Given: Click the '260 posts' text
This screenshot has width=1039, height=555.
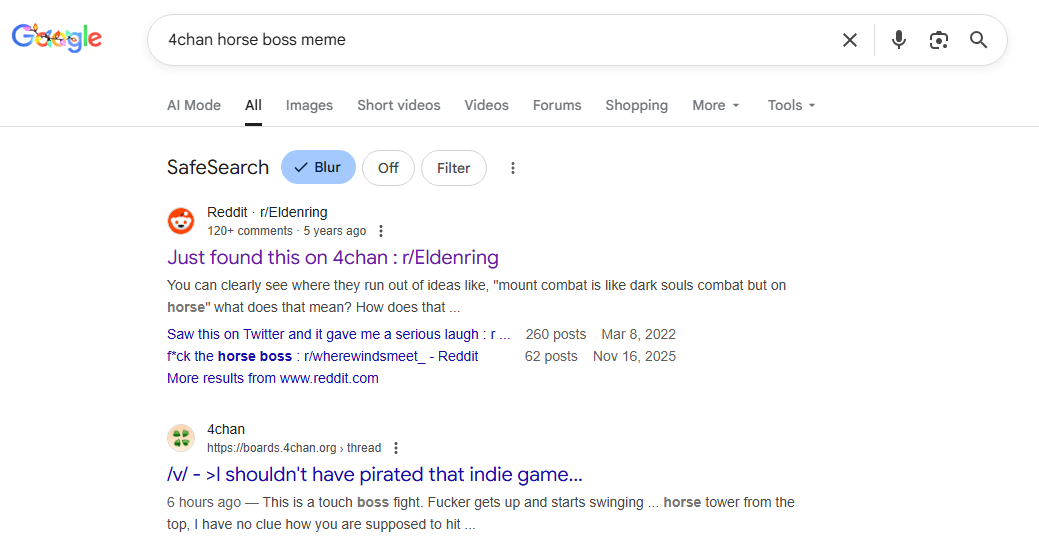Looking at the screenshot, I should [x=556, y=334].
